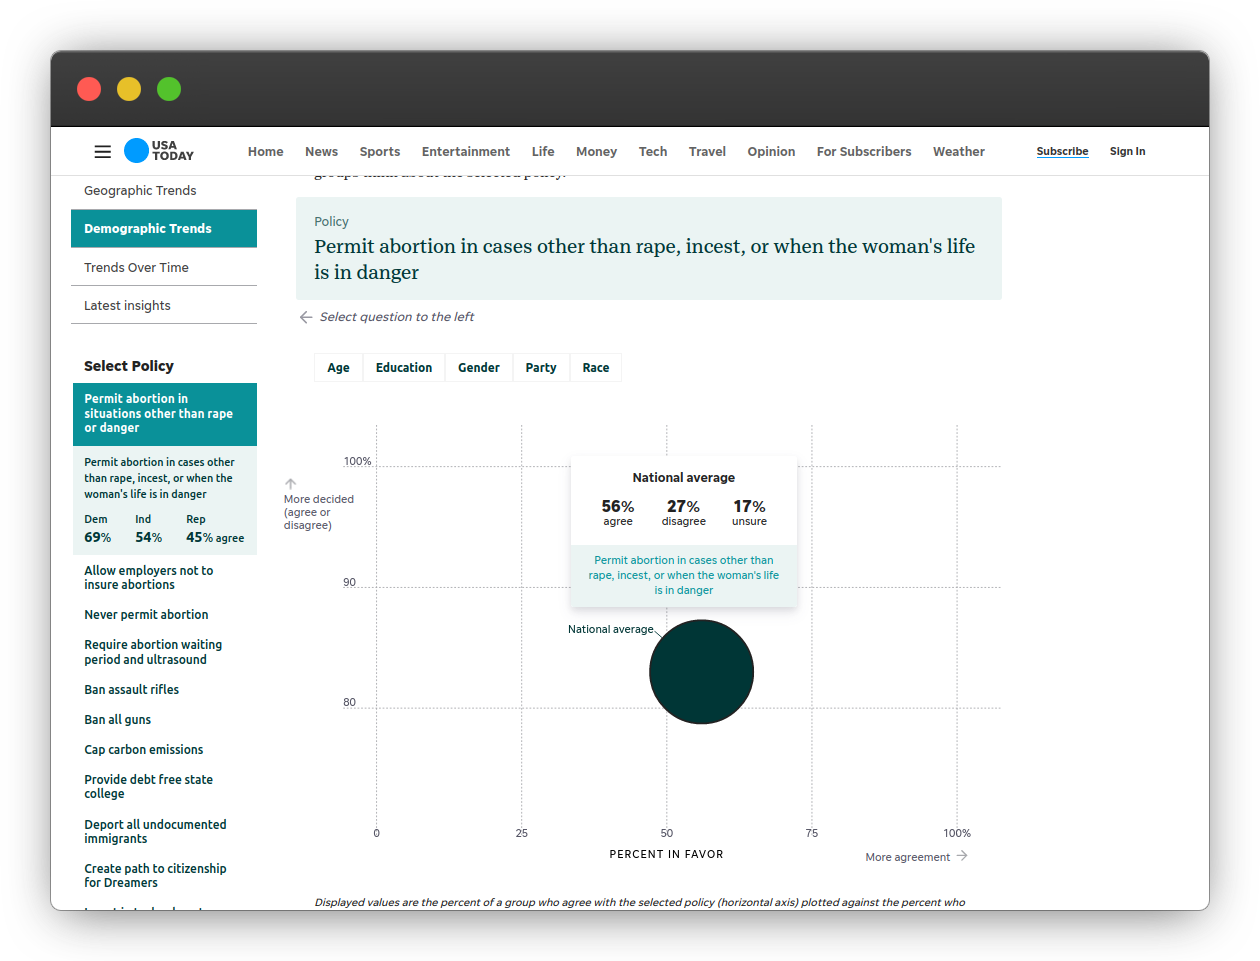Click the highlighted policy link inside the tooltip
Image resolution: width=1260 pixels, height=961 pixels.
coord(683,574)
